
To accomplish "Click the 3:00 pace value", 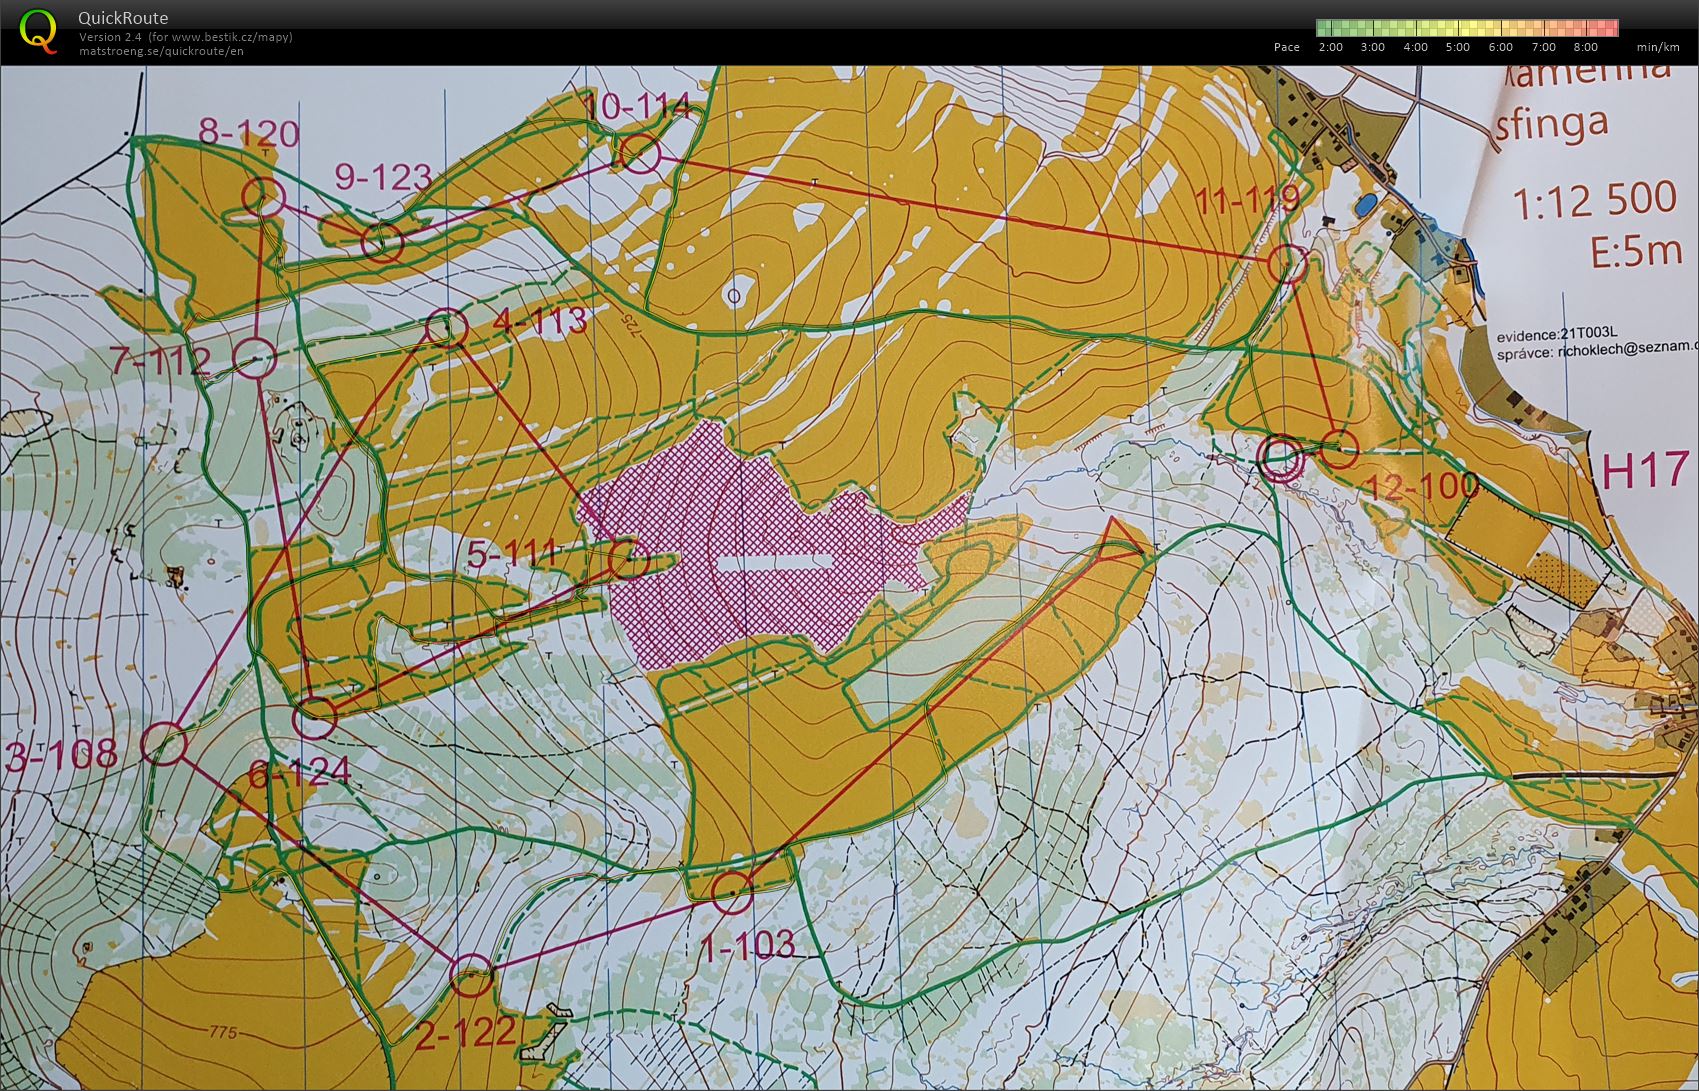I will (x=1372, y=47).
